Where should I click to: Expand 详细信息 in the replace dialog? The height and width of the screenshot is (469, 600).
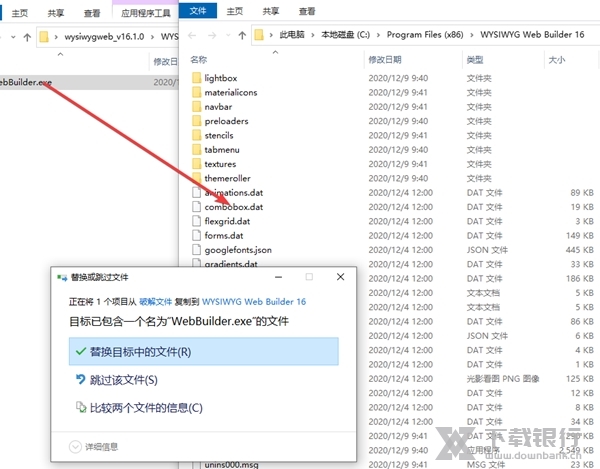93,446
